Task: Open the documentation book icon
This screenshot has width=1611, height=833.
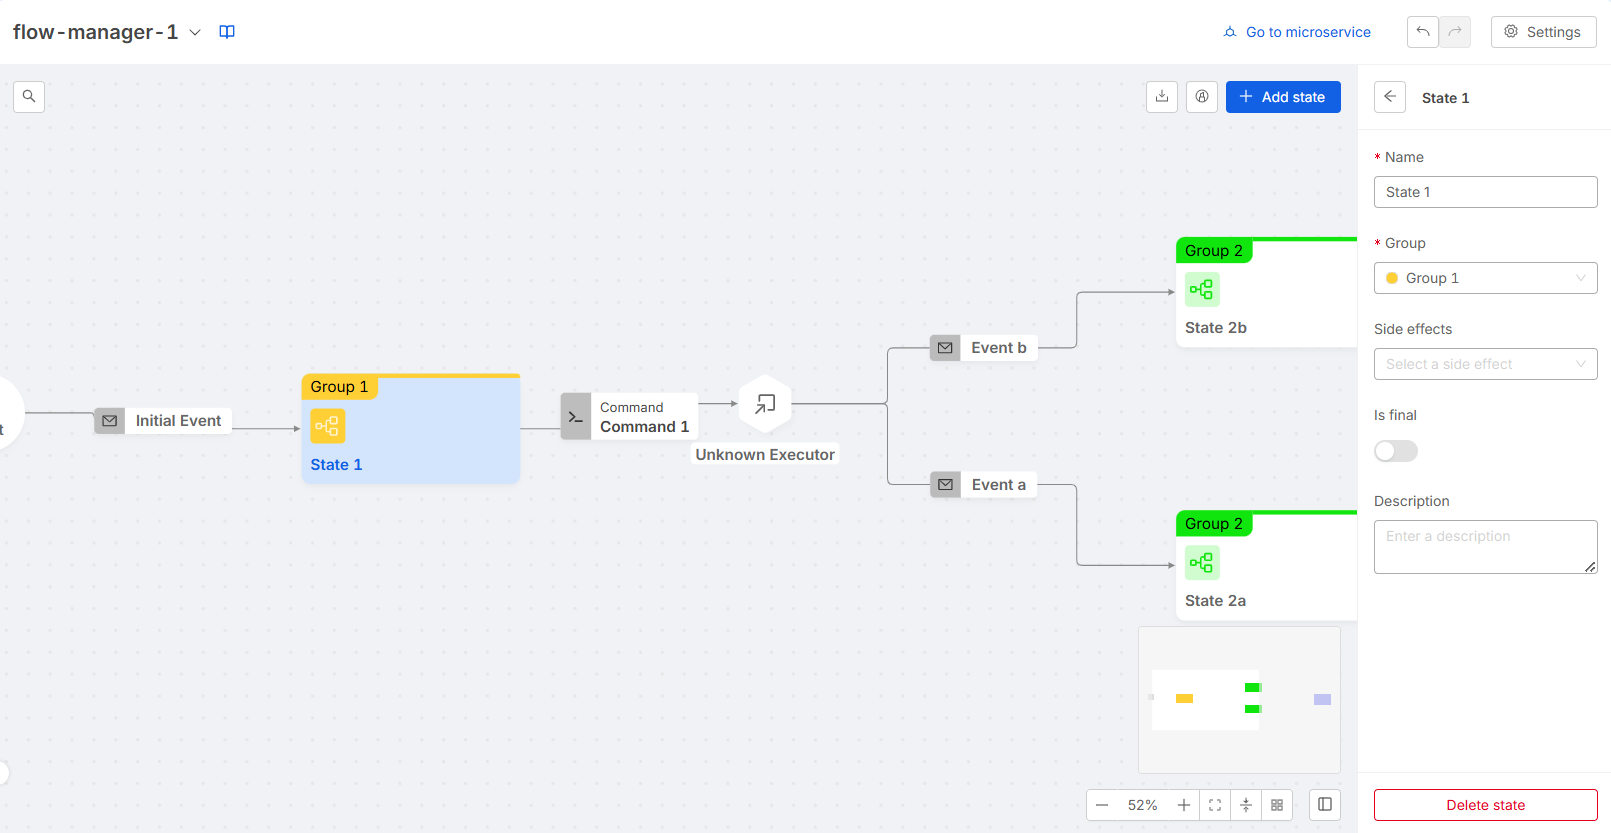Action: [227, 32]
